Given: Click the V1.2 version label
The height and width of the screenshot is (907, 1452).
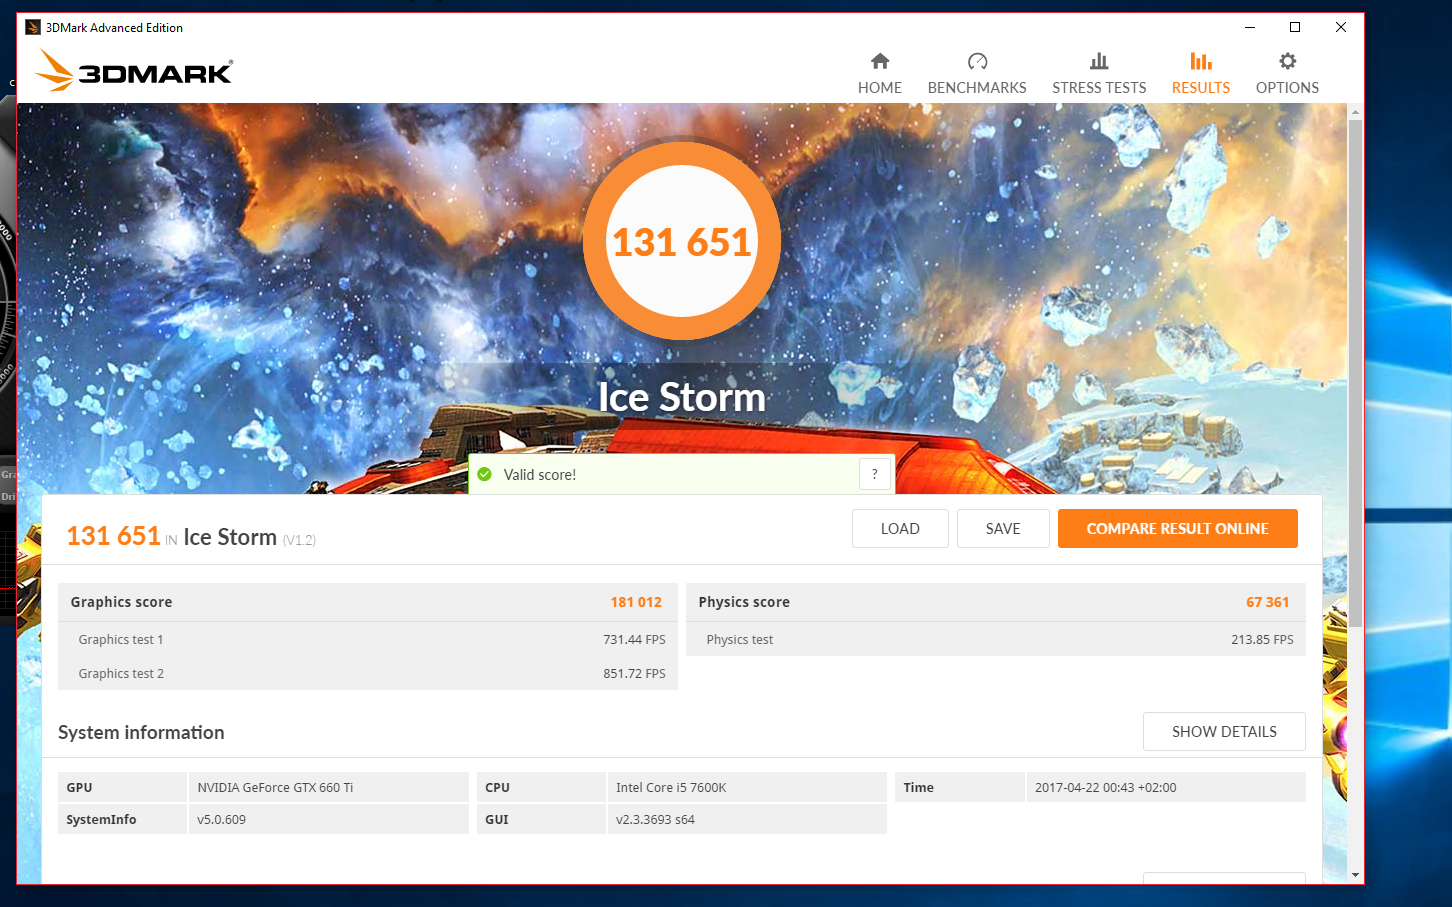Looking at the screenshot, I should tap(299, 540).
